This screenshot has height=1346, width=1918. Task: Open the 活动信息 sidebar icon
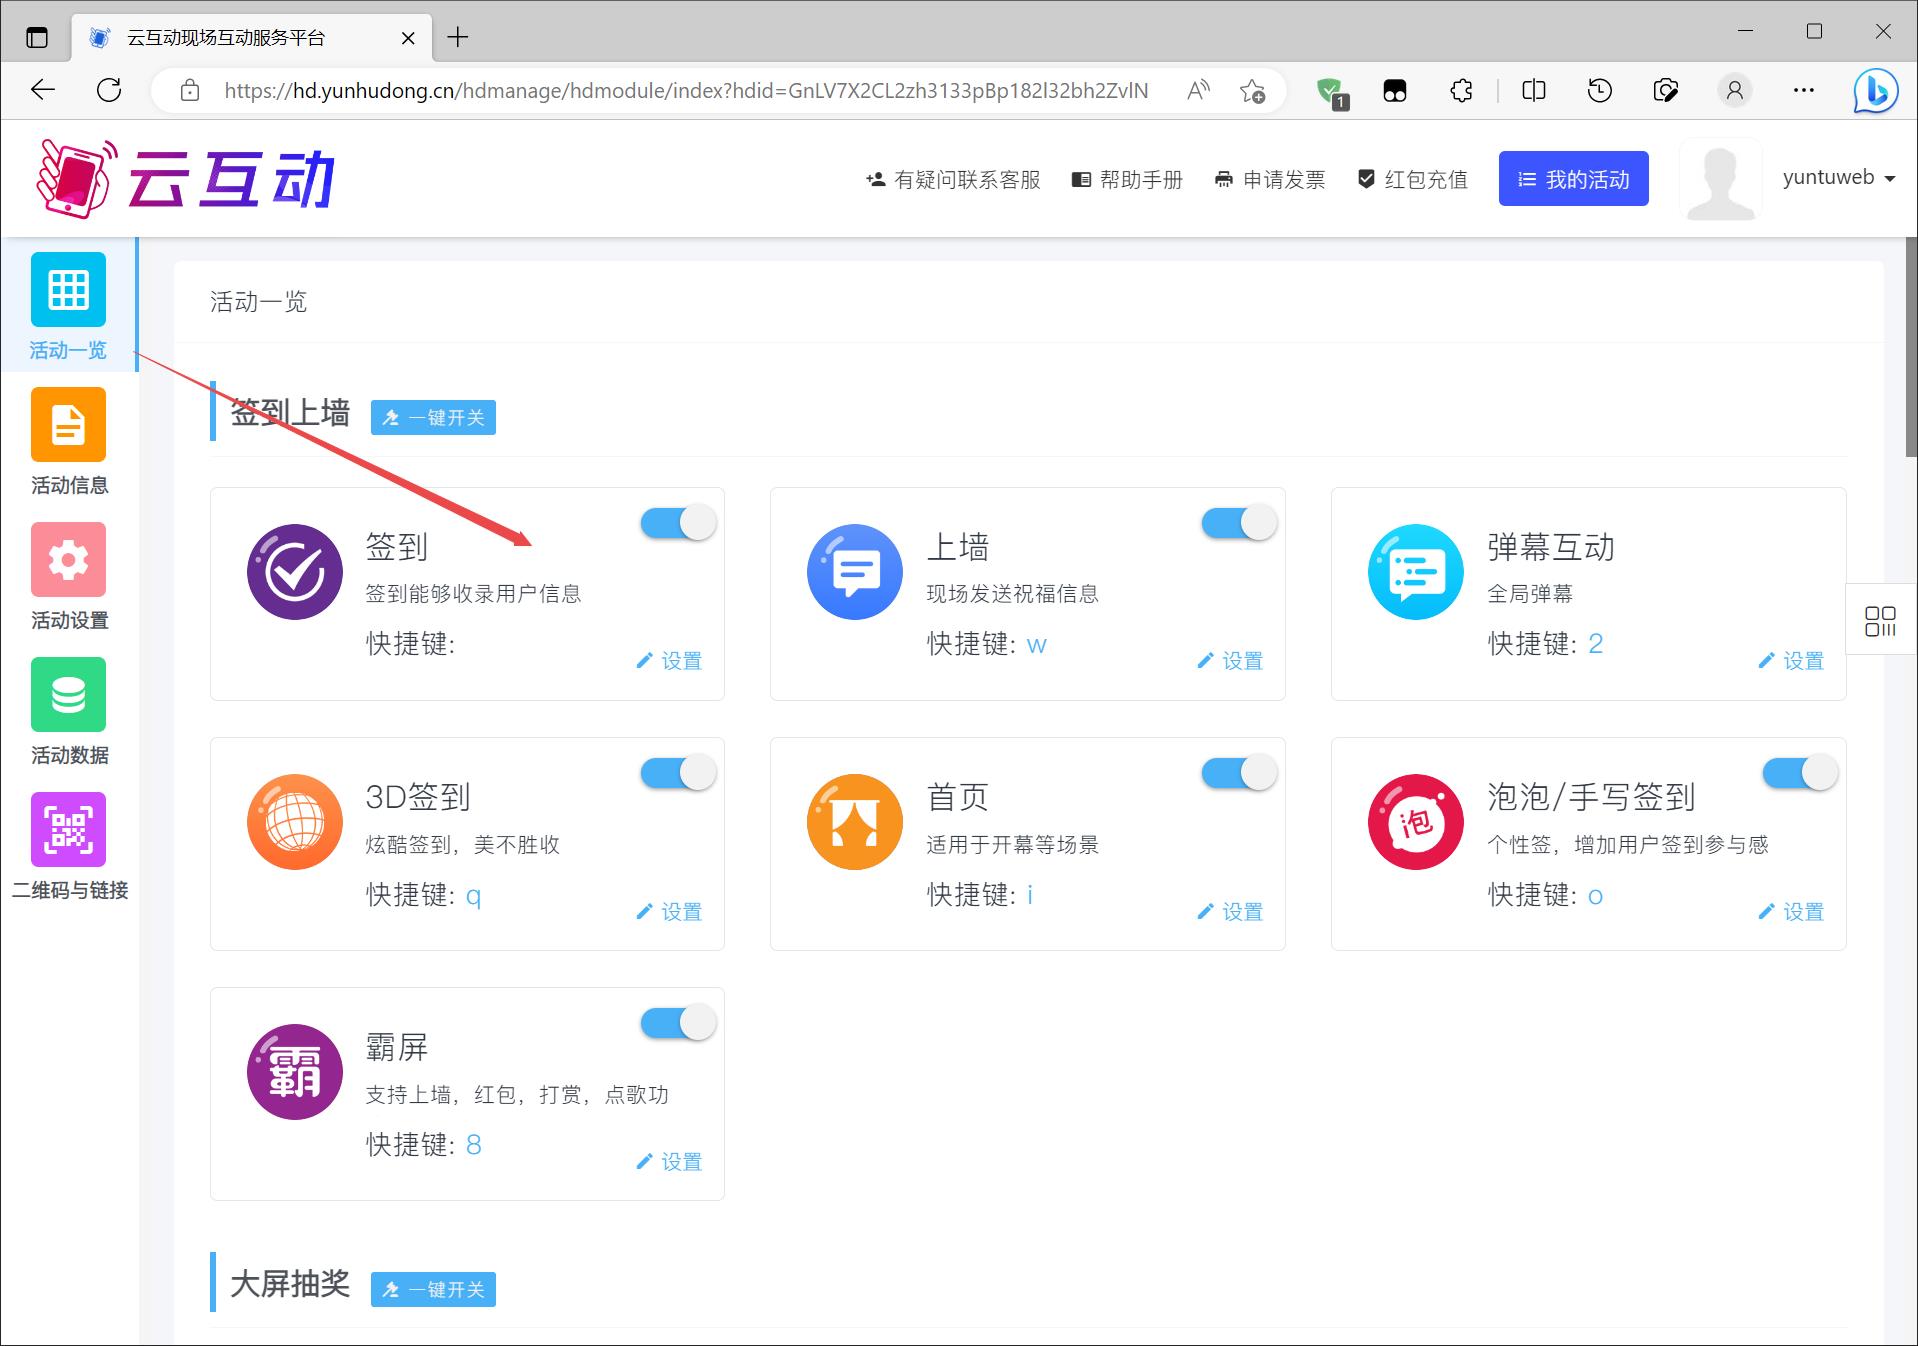pos(68,425)
